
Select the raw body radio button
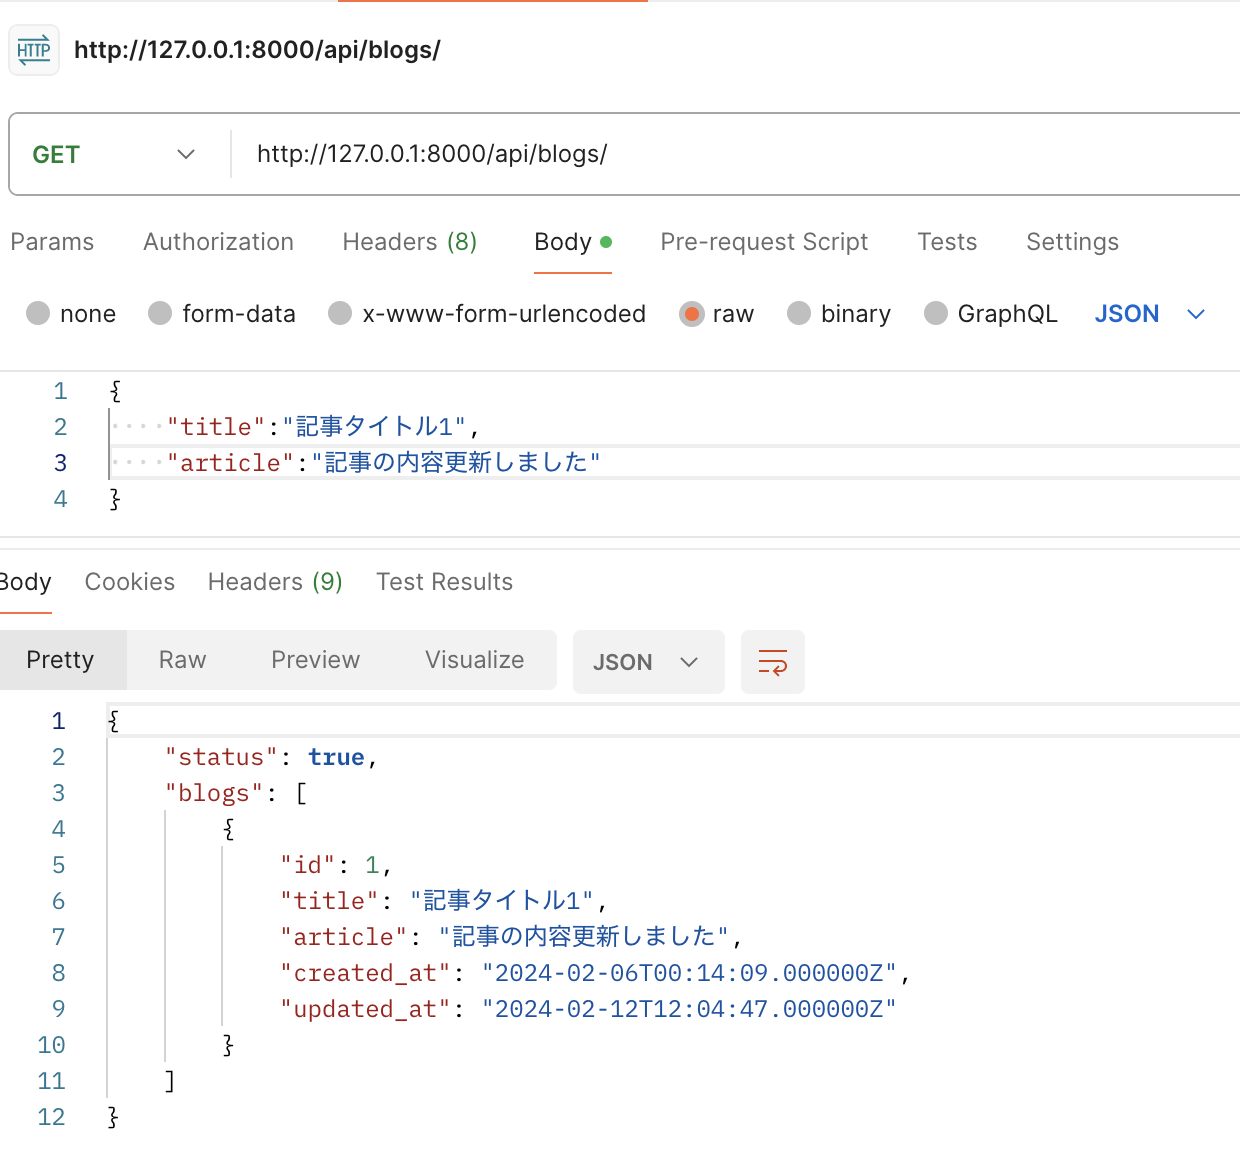[x=691, y=314]
